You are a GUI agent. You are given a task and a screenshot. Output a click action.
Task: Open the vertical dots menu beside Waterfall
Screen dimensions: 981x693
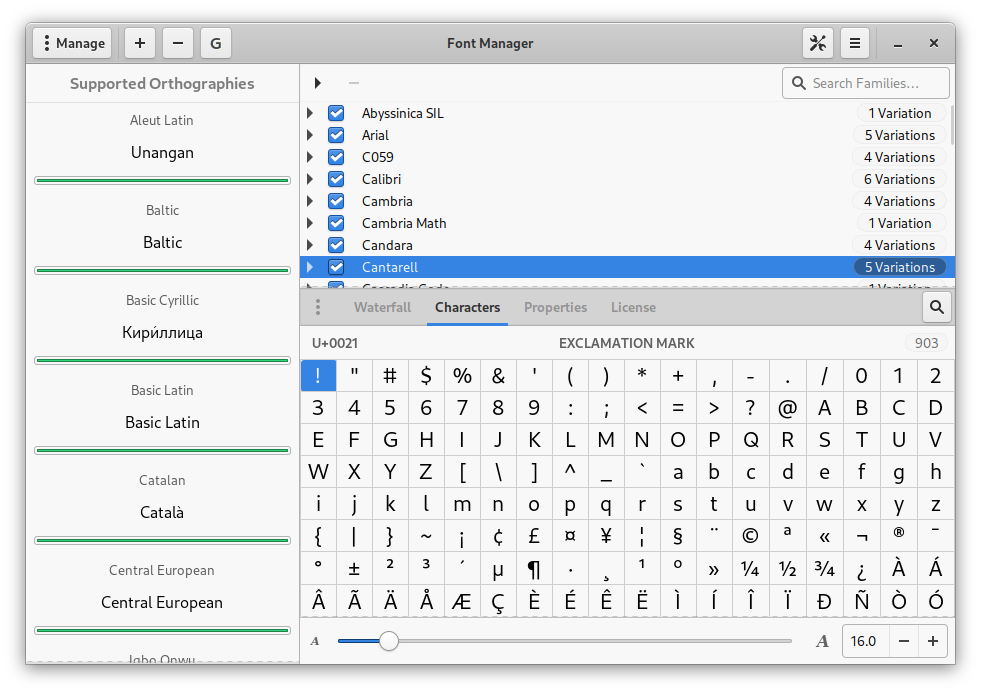(318, 307)
